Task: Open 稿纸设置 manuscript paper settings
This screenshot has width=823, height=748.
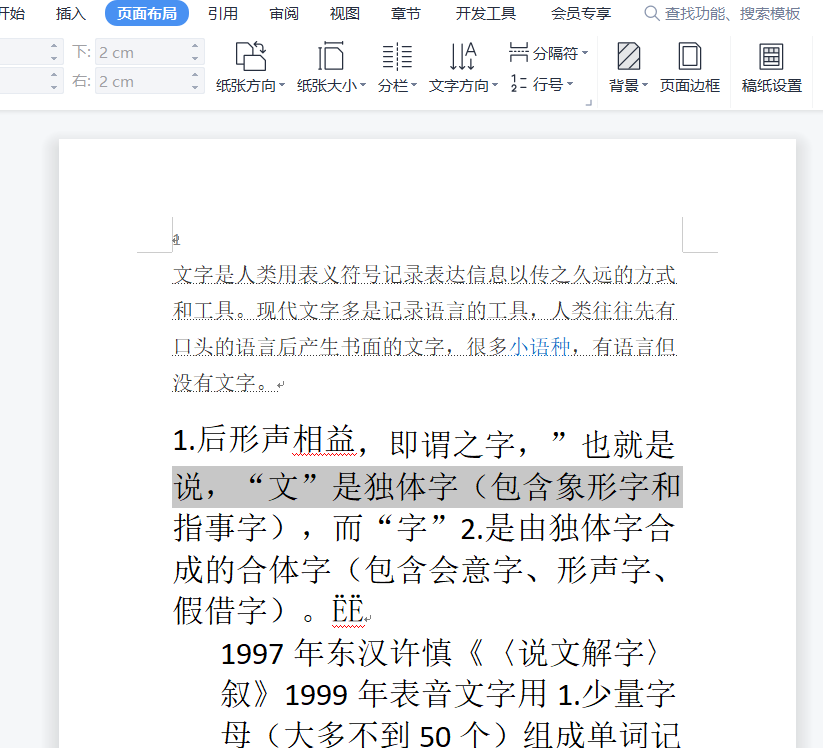Action: 772,67
